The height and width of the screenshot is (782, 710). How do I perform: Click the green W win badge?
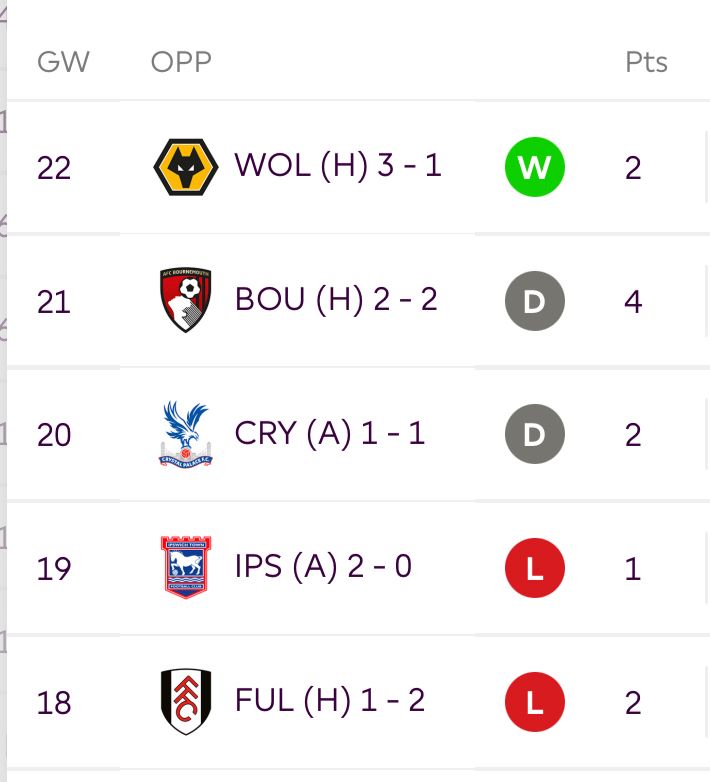point(534,167)
